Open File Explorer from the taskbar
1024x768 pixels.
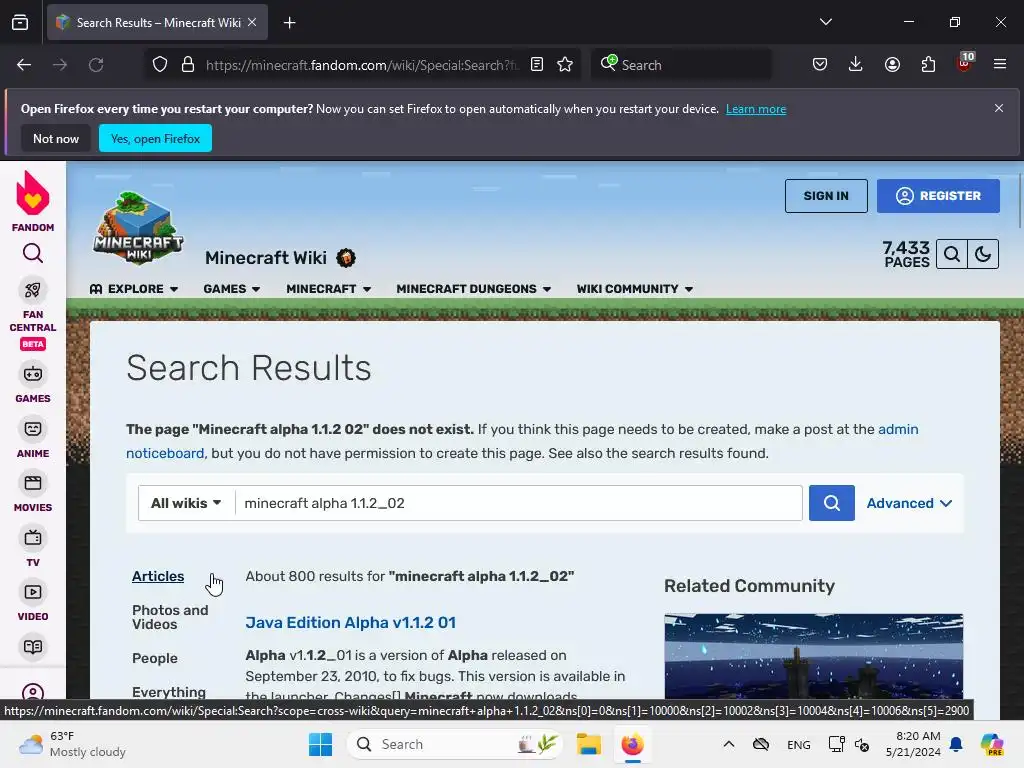pyautogui.click(x=588, y=744)
